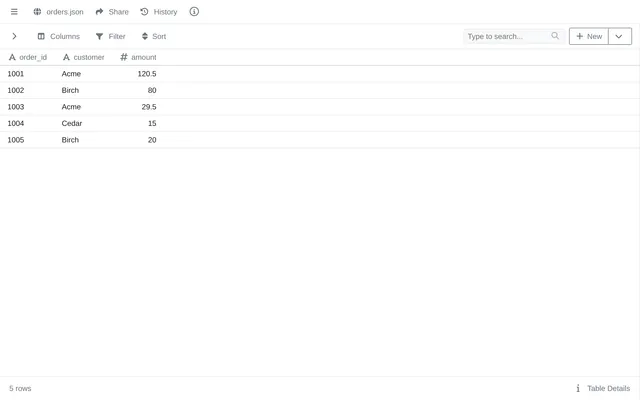Select Birch customer cell in row 1005
This screenshot has width=640, height=400.
70,140
